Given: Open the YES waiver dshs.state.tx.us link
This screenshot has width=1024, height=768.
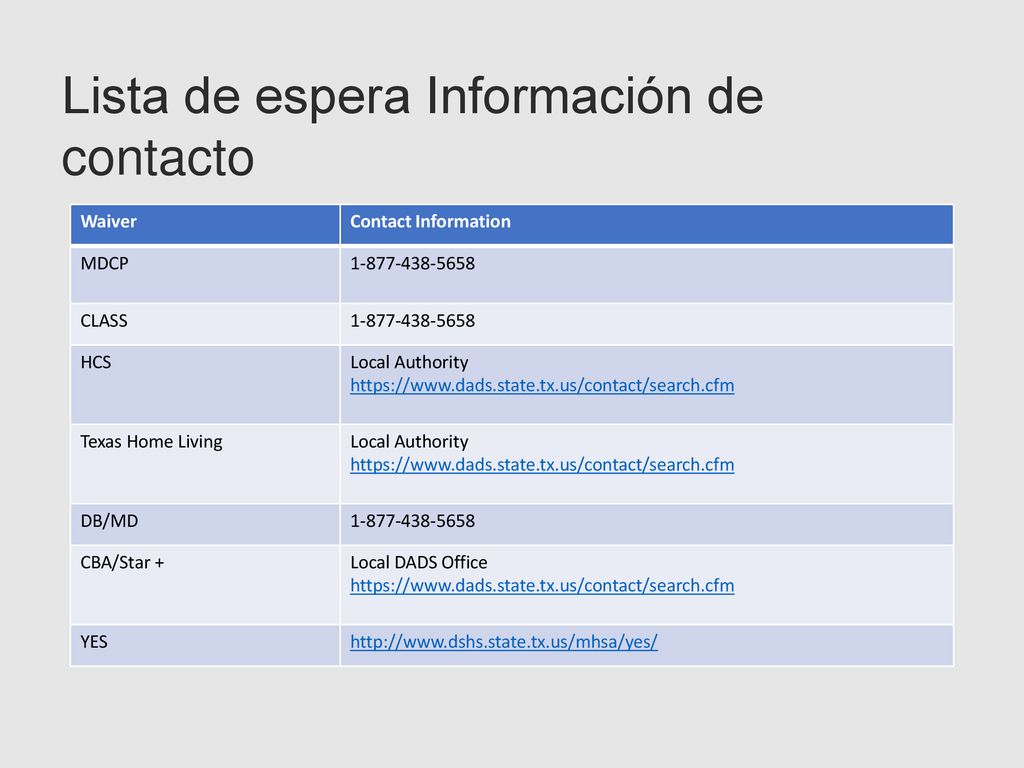Looking at the screenshot, I should 504,642.
